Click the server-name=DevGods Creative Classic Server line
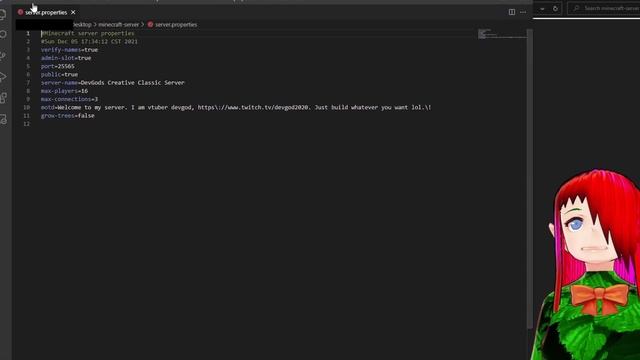This screenshot has height=360, width=640. pos(113,82)
